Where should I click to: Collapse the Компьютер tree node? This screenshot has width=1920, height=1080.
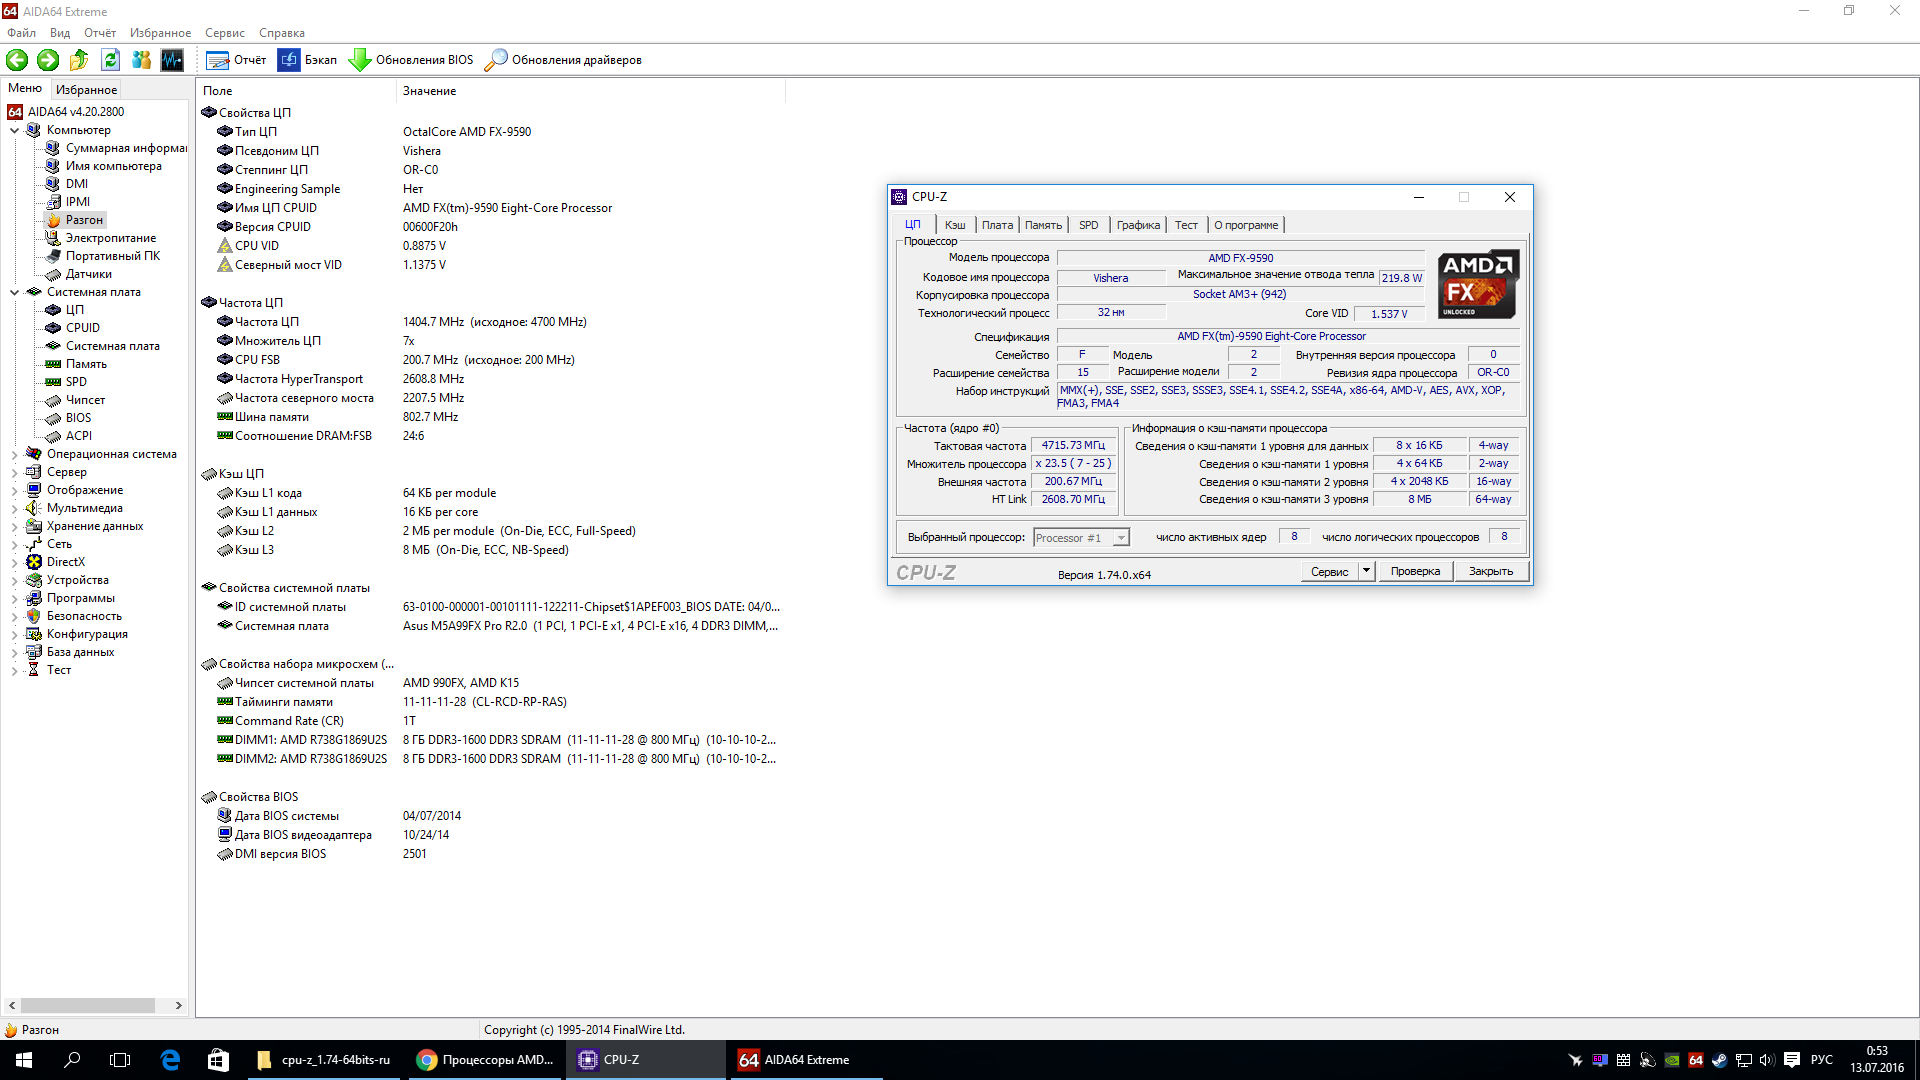point(14,130)
